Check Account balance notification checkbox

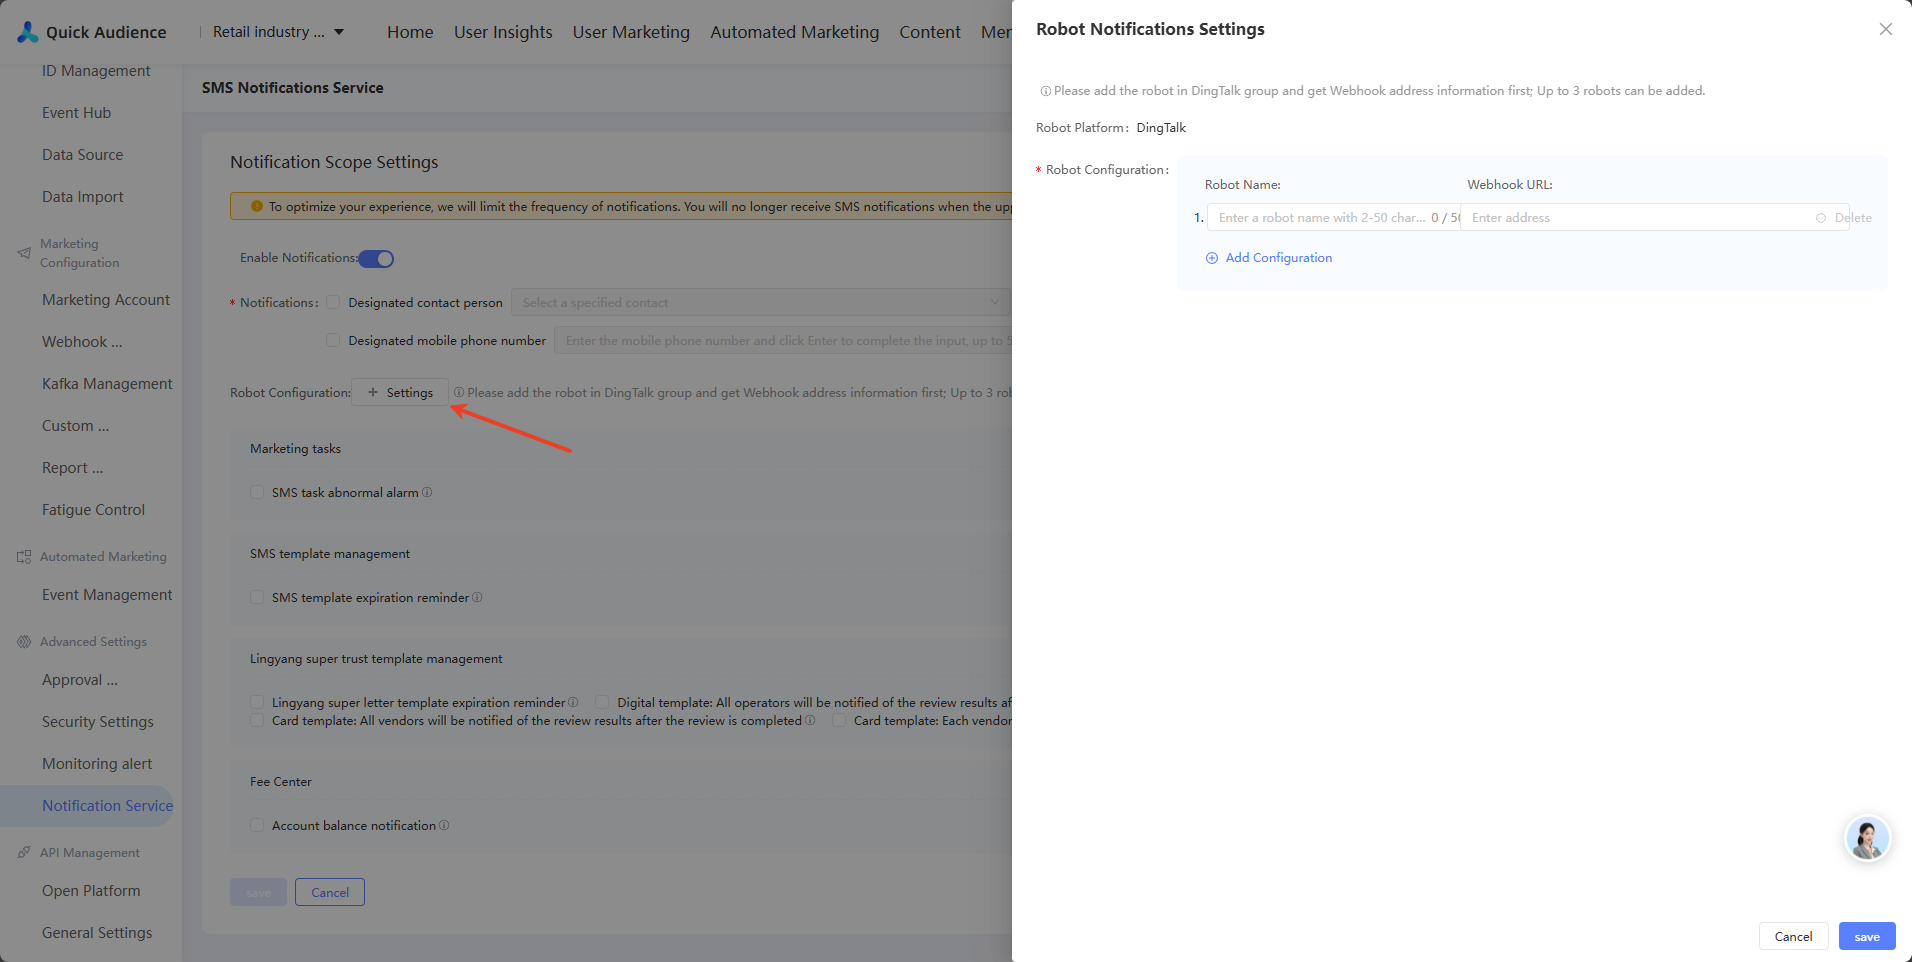coord(257,825)
